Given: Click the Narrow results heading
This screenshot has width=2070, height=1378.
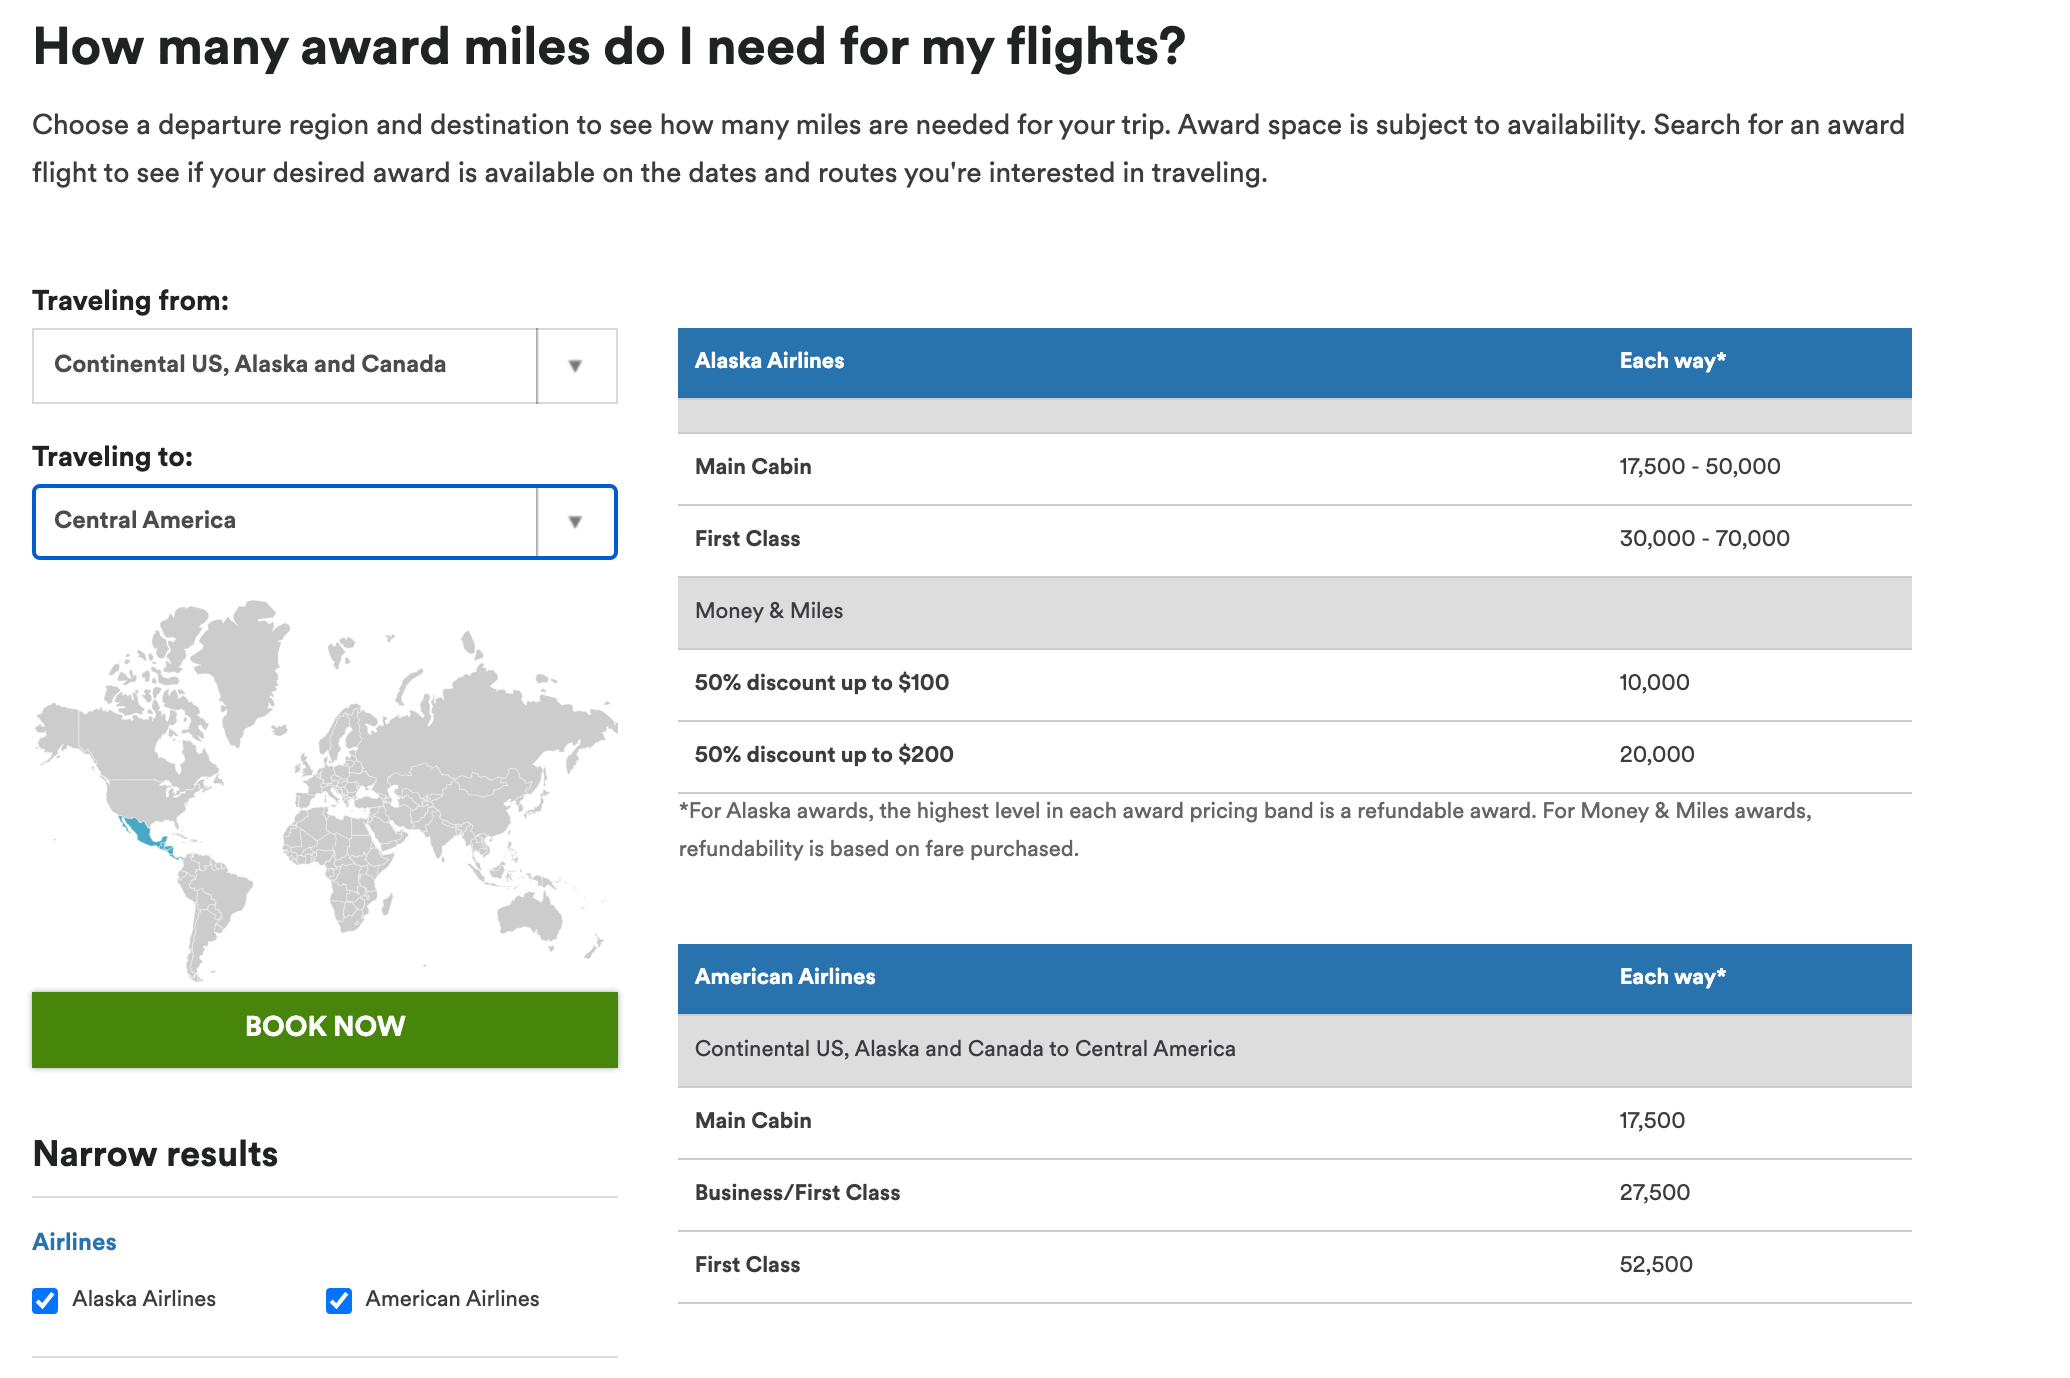Looking at the screenshot, I should pos(155,1154).
